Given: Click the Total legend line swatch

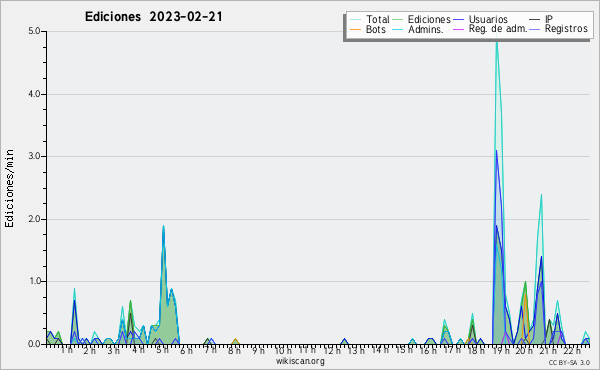Looking at the screenshot, I should 355,20.
